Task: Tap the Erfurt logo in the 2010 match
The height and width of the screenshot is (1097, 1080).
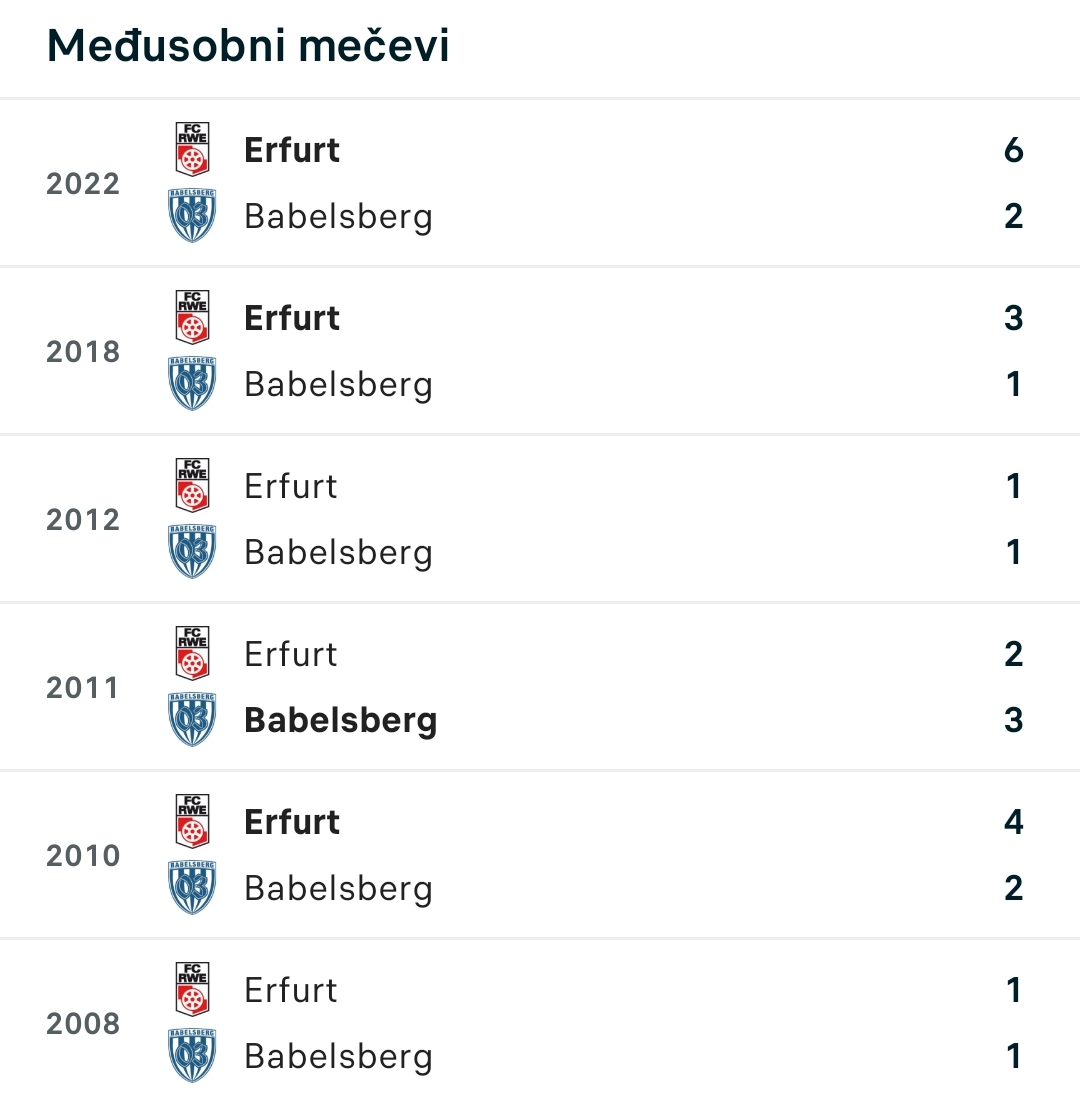Action: click(192, 821)
